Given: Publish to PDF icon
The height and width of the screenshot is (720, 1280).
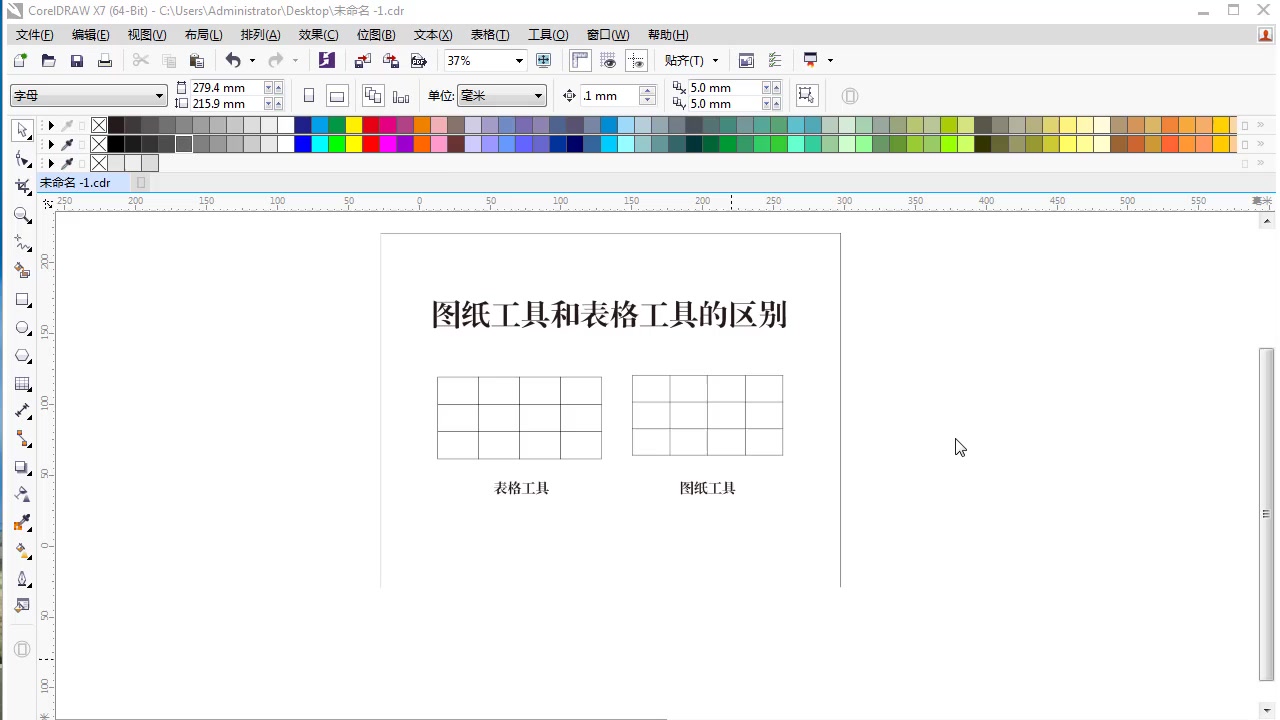Looking at the screenshot, I should pos(419,61).
